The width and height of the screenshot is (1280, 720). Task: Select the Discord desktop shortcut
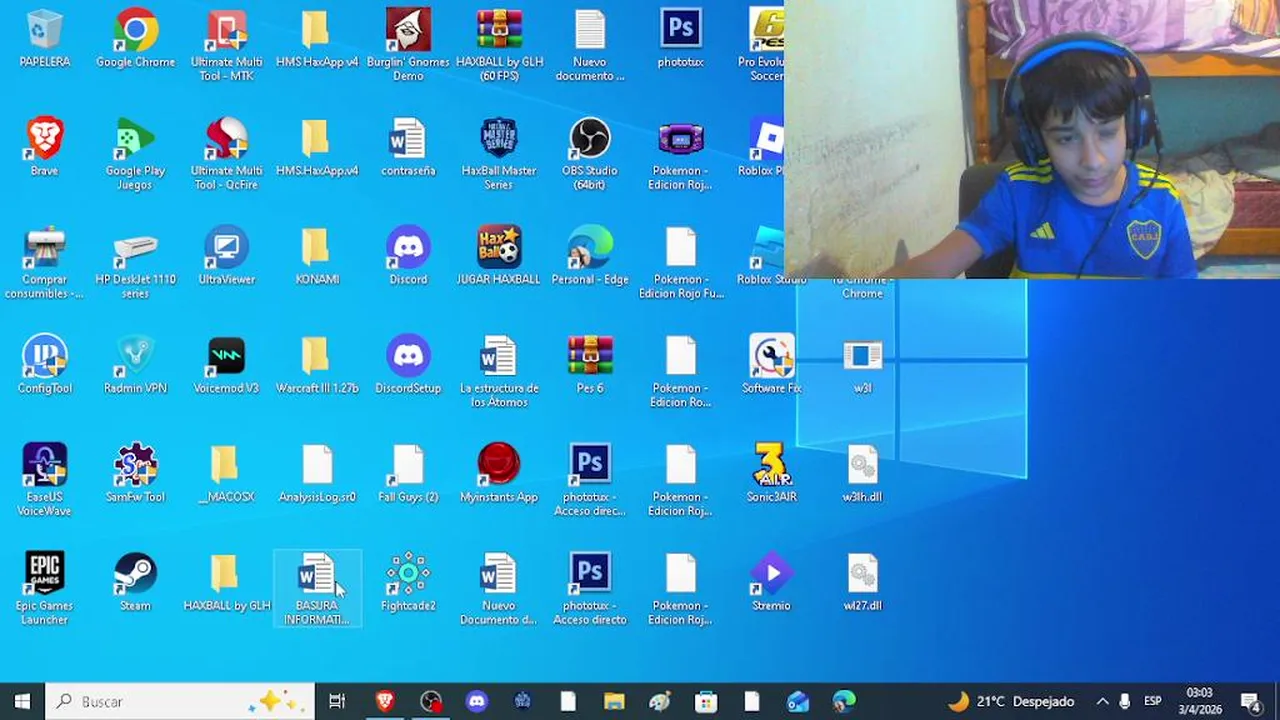click(408, 257)
